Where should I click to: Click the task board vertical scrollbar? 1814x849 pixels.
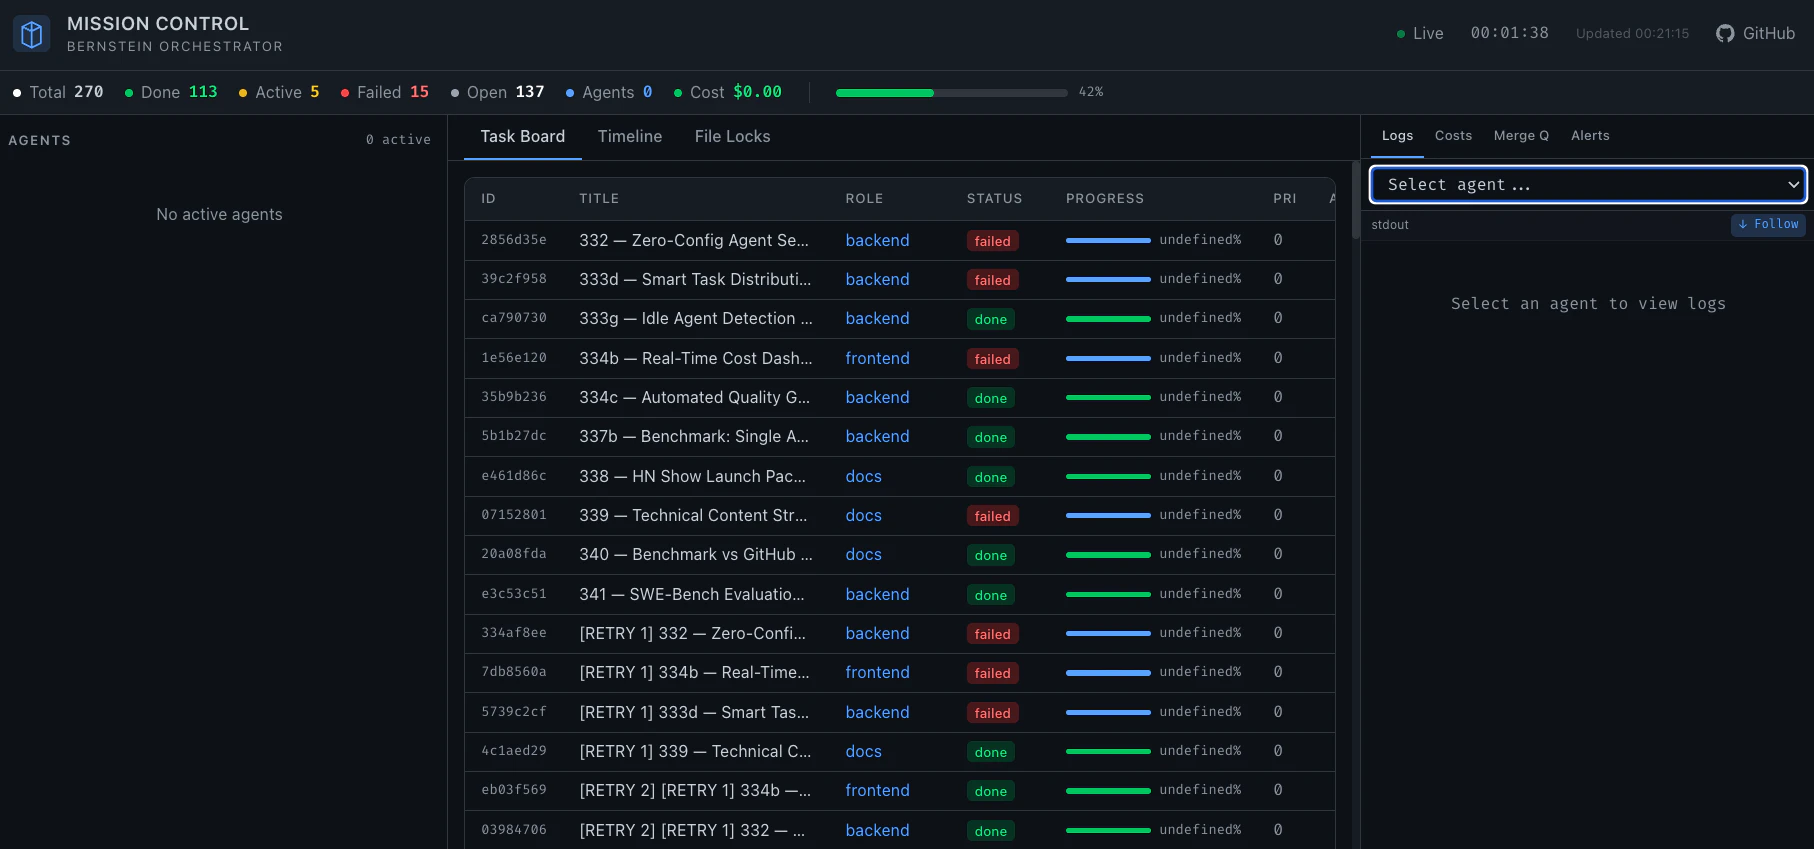[x=1355, y=200]
